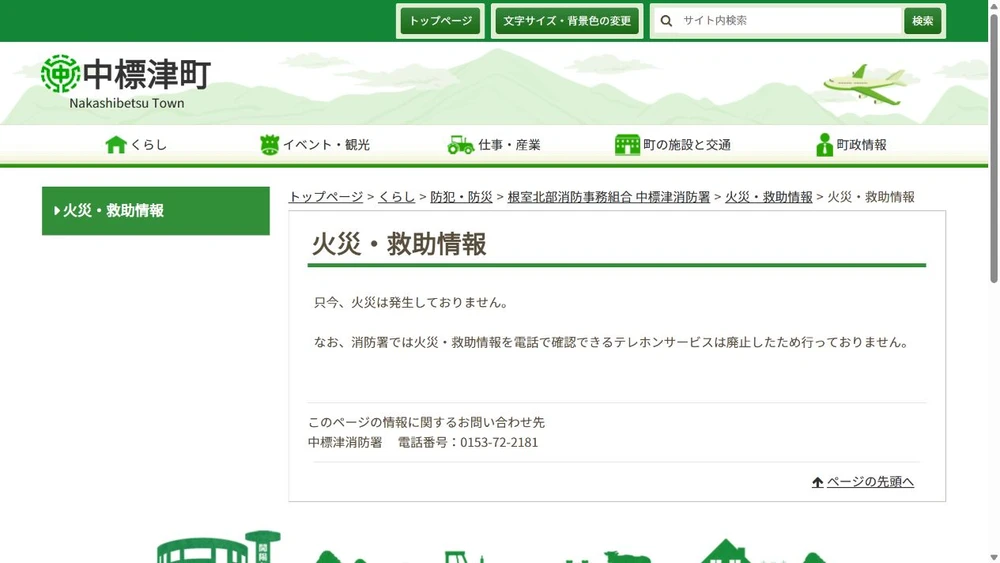Select the 火災・救助情報 sidebar item

click(156, 210)
